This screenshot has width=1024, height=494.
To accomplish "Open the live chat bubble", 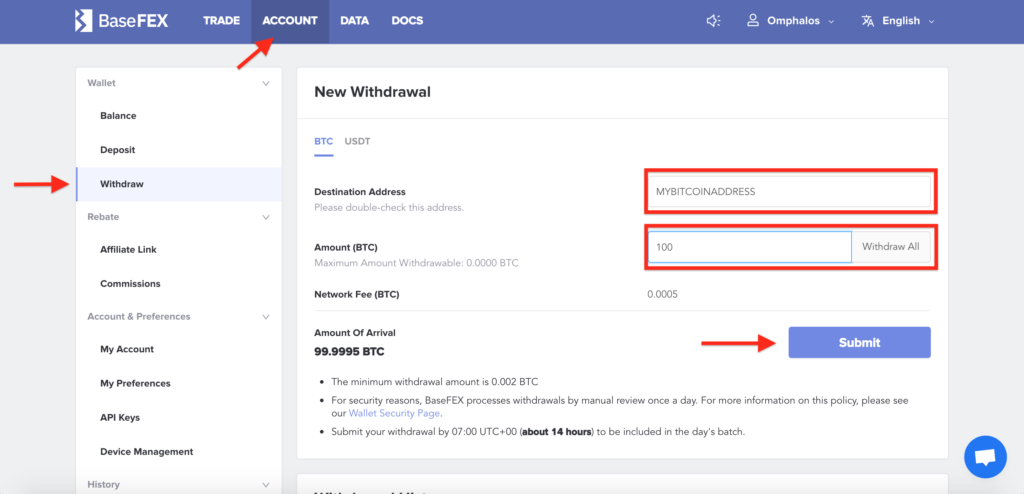I will tap(985, 457).
